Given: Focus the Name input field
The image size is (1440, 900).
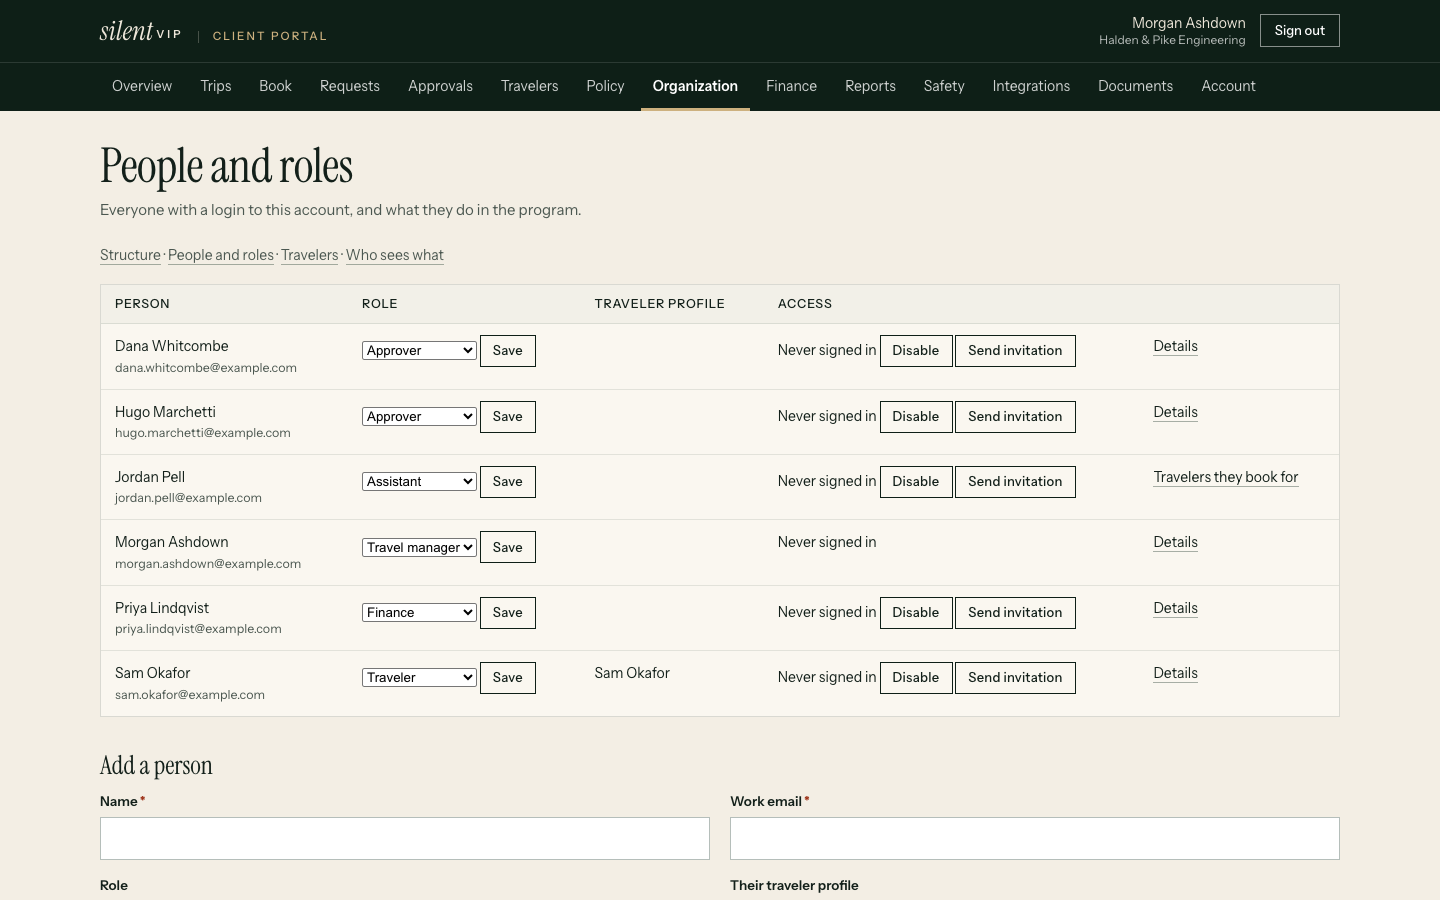Looking at the screenshot, I should [x=405, y=839].
